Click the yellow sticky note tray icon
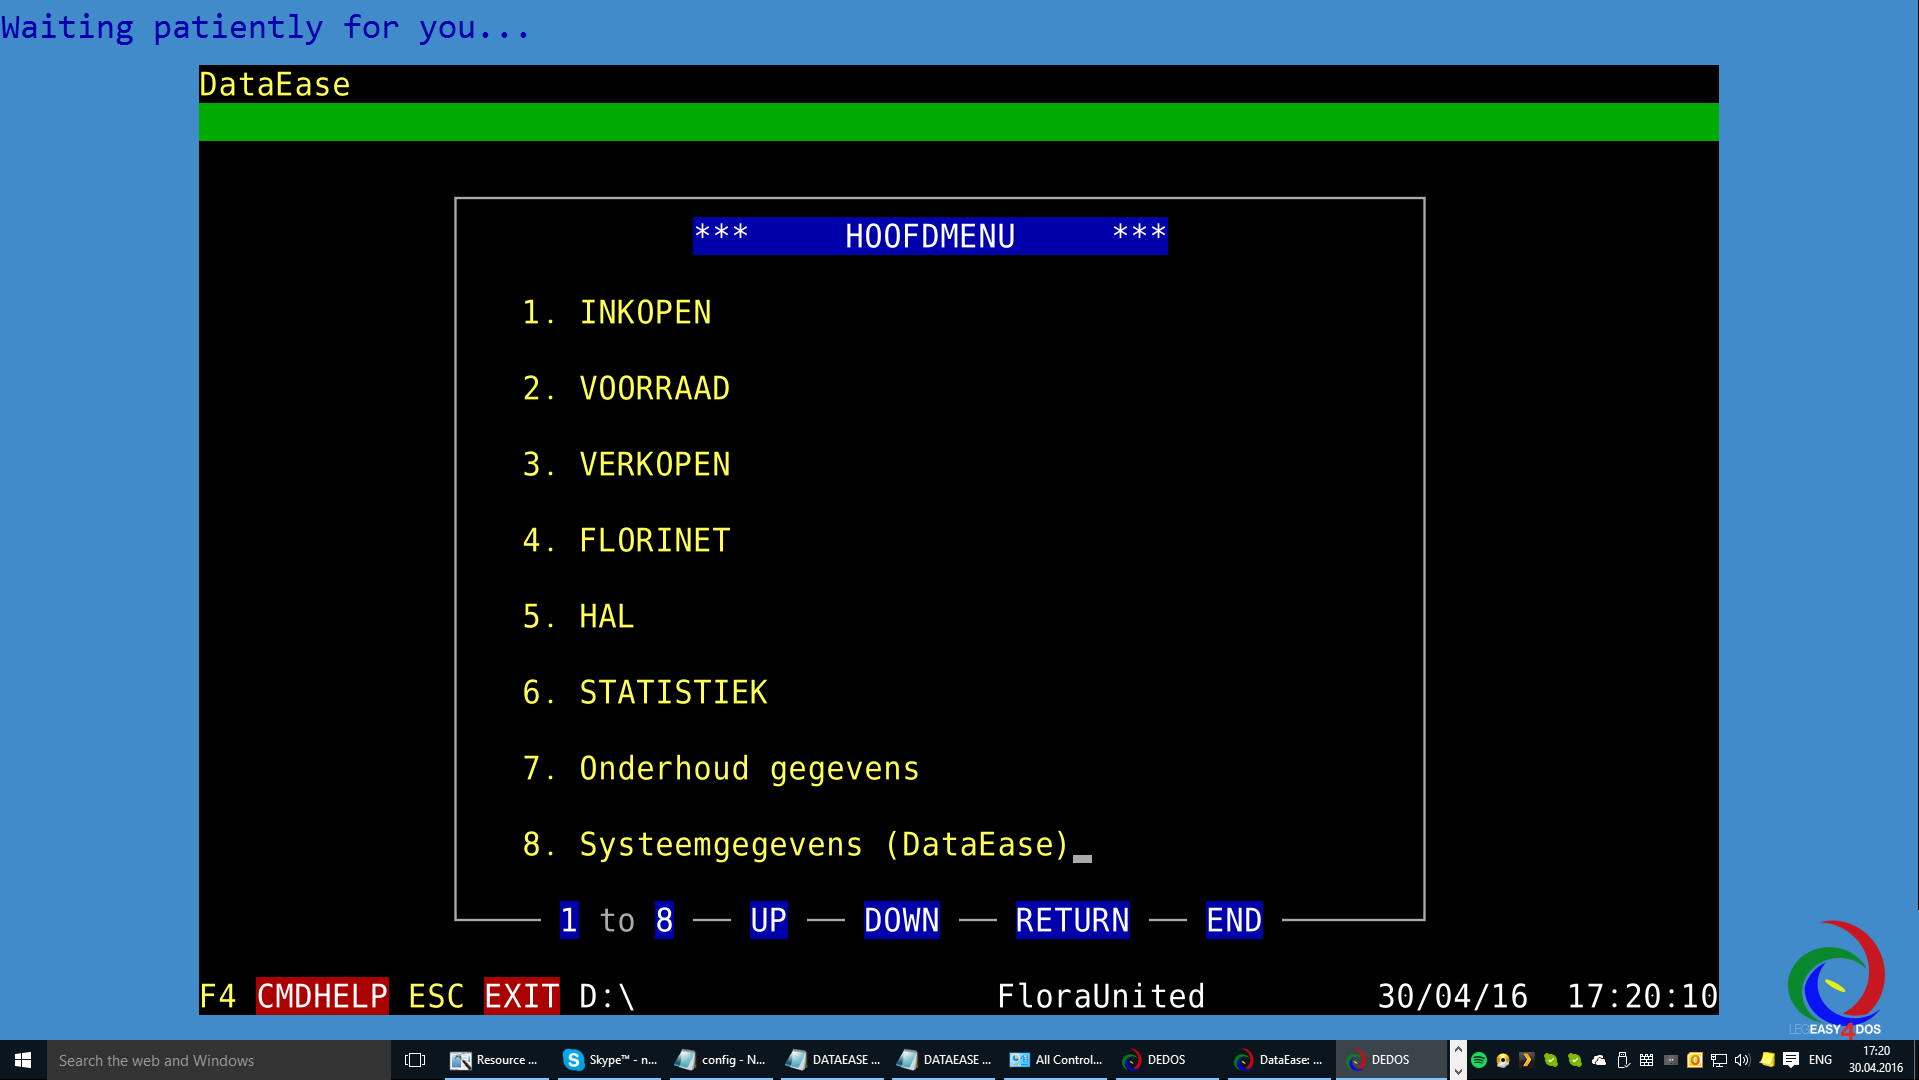Screen dimensions: 1919x1080 point(1767,1060)
